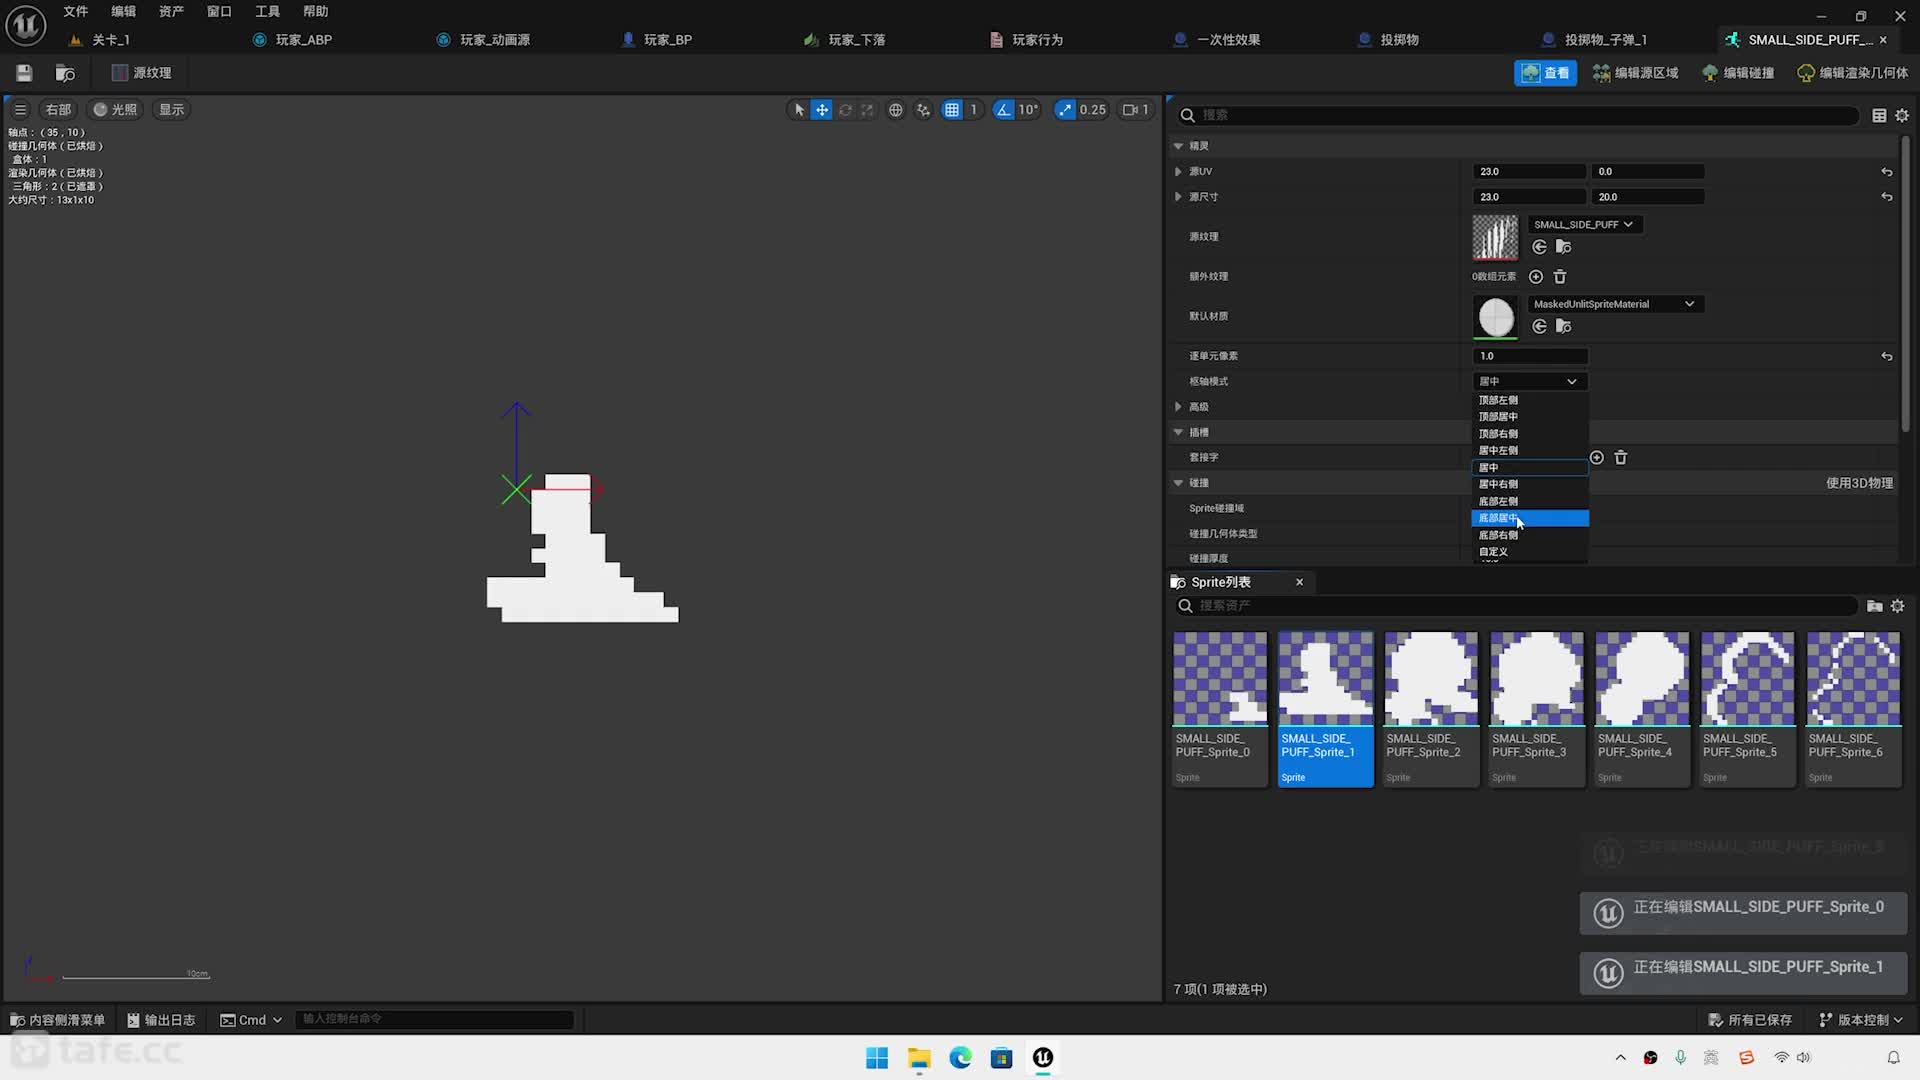Click browse to asset in content browser icon
1920x1080 pixels.
pos(65,73)
